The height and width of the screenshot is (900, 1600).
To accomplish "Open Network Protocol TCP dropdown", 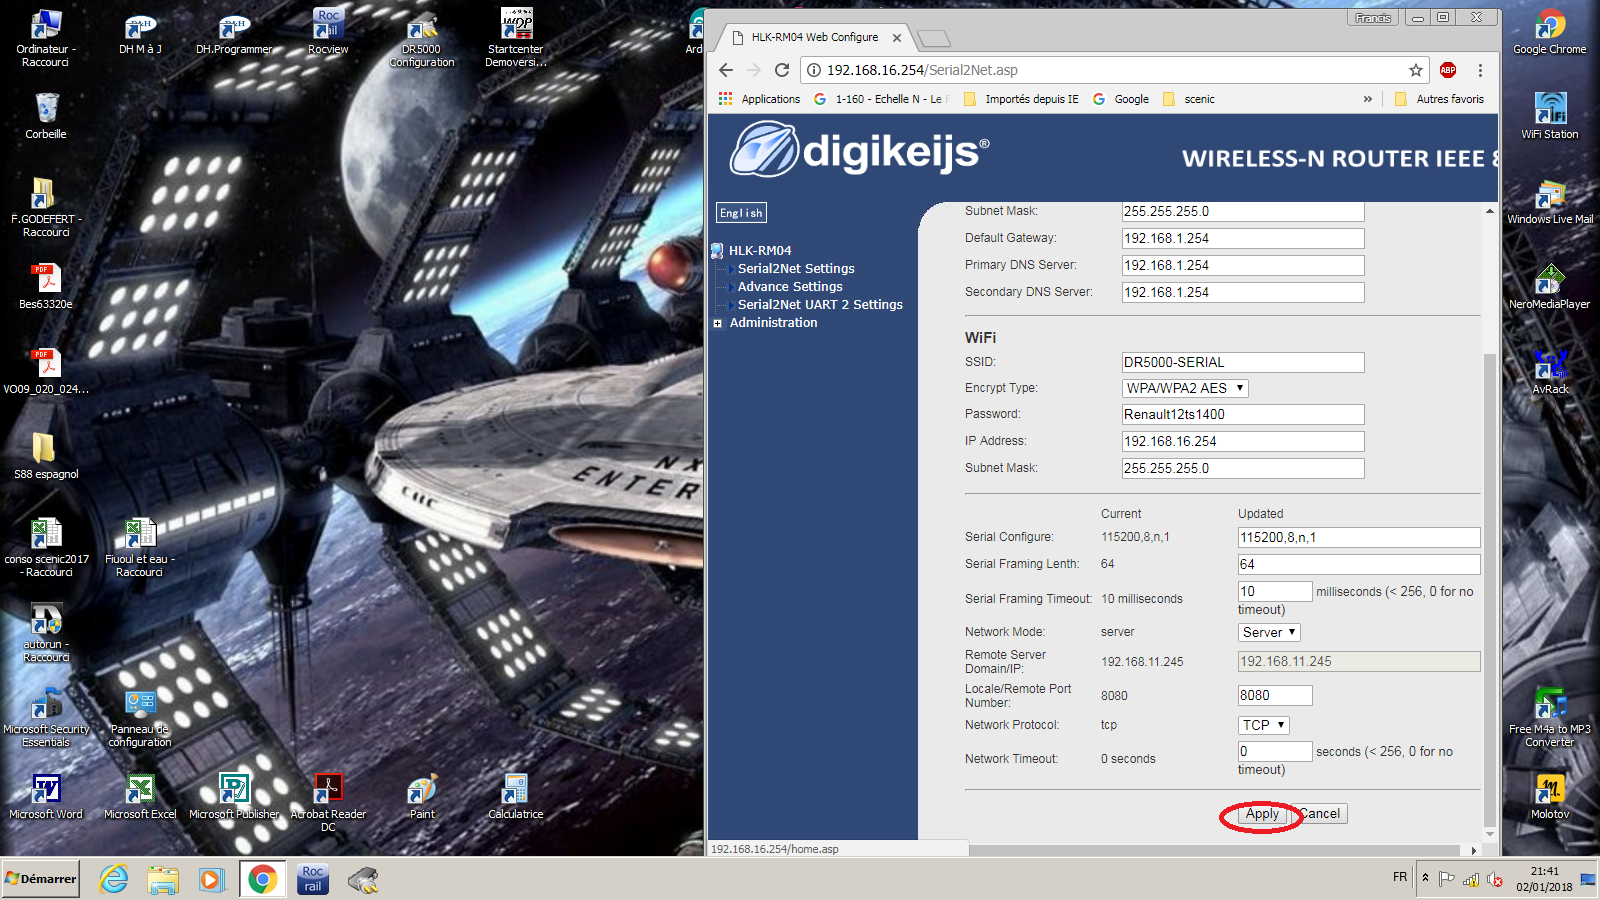I will coord(1264,725).
